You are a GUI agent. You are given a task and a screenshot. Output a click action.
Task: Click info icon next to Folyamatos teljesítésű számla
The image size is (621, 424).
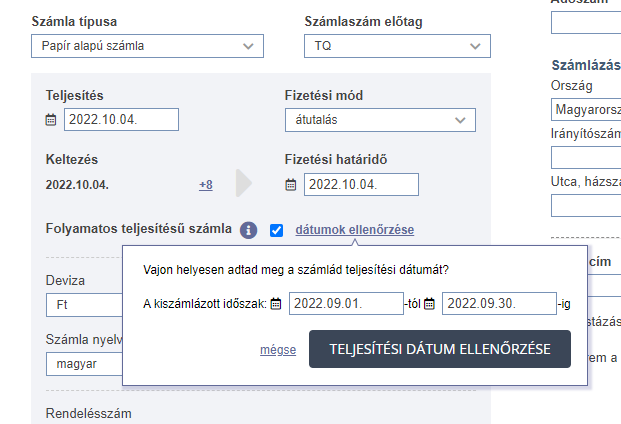click(x=248, y=230)
